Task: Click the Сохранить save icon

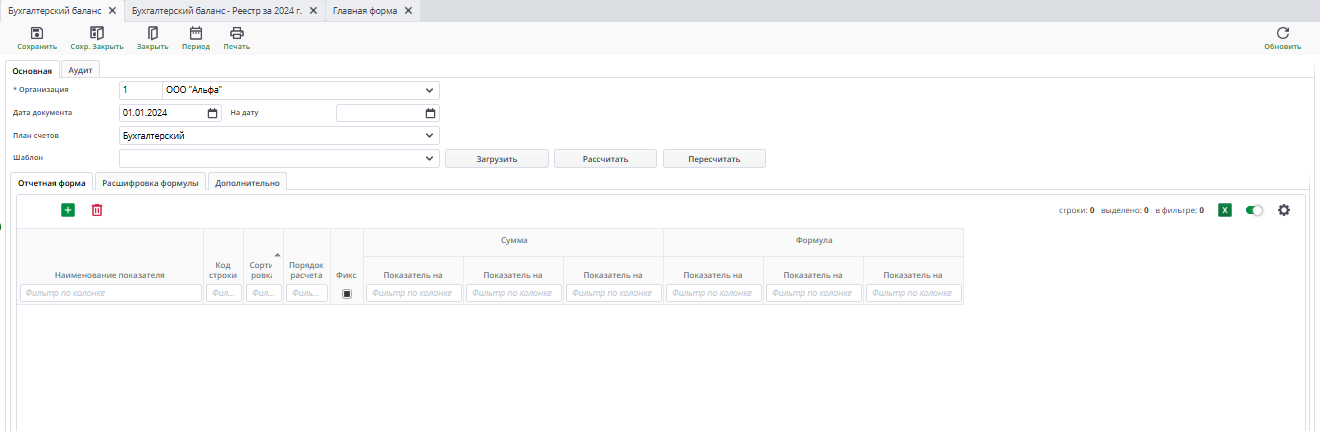Action: pos(37,33)
